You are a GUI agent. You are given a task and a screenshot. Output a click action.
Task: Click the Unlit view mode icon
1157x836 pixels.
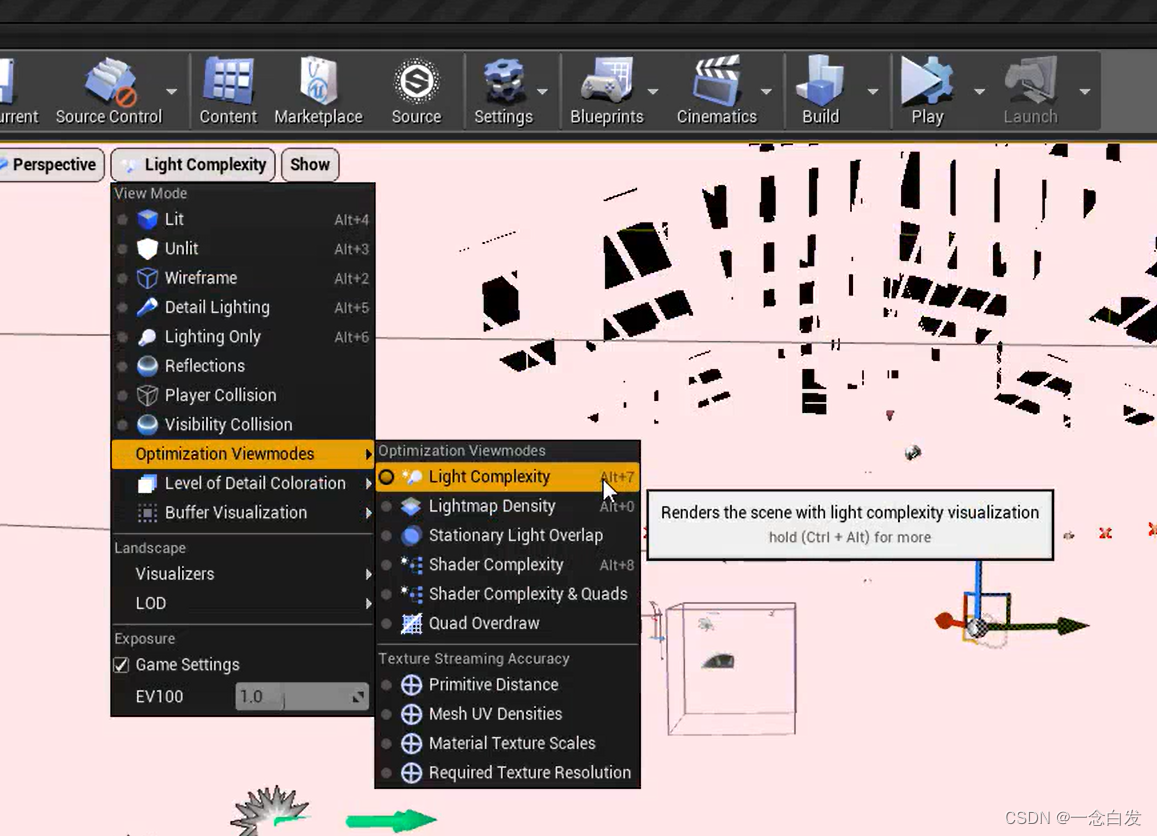pyautogui.click(x=148, y=249)
